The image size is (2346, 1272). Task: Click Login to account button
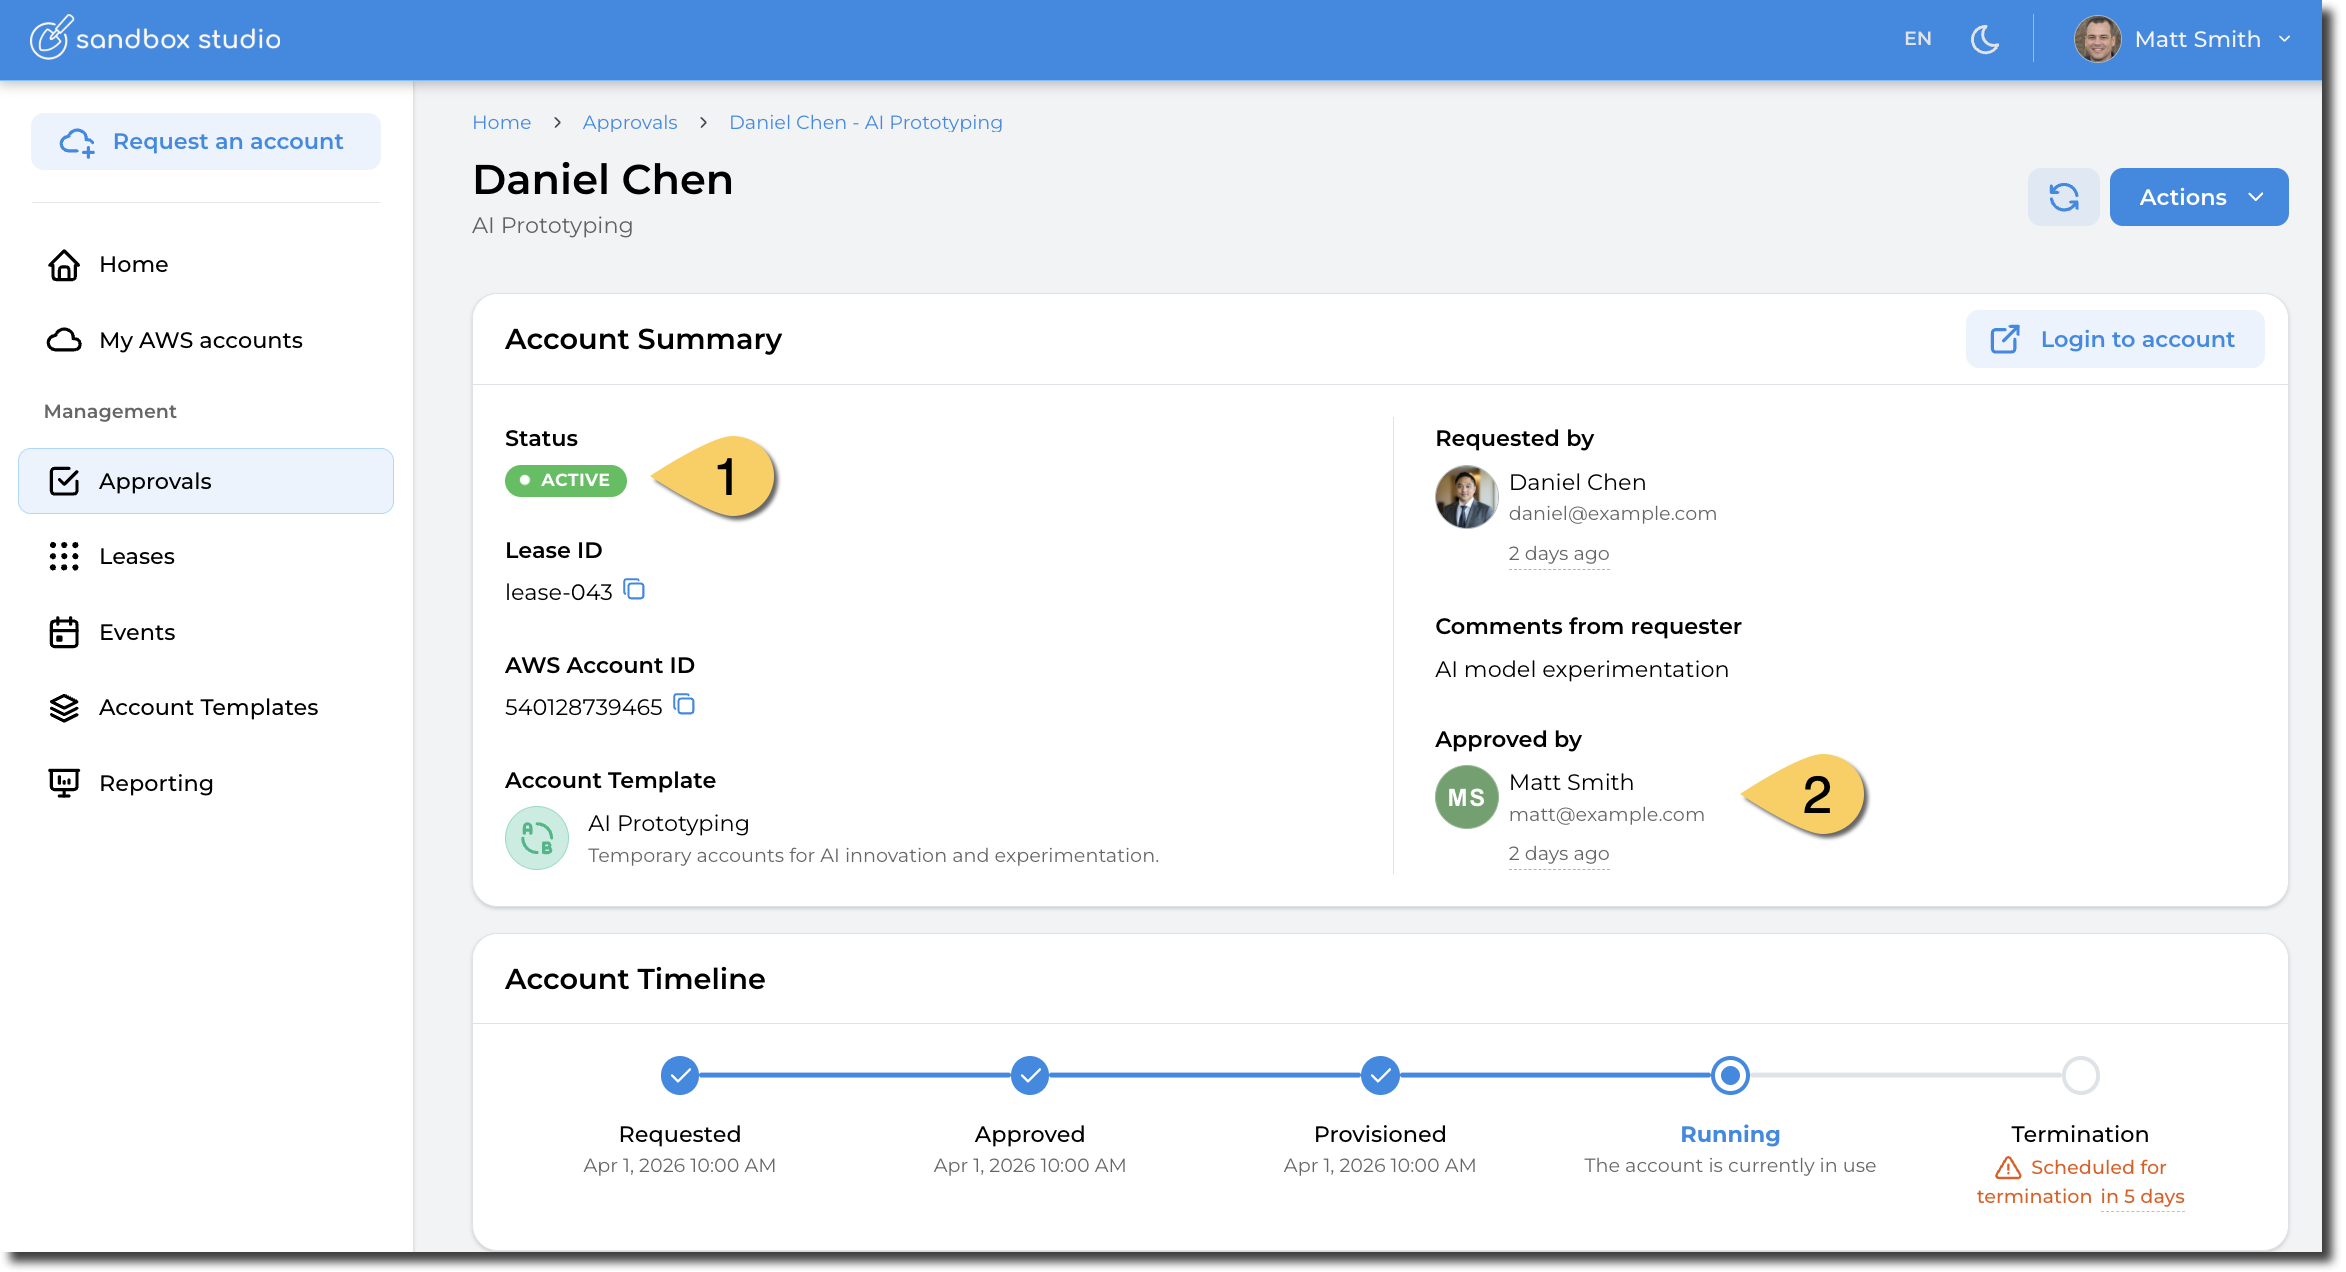tap(2114, 339)
